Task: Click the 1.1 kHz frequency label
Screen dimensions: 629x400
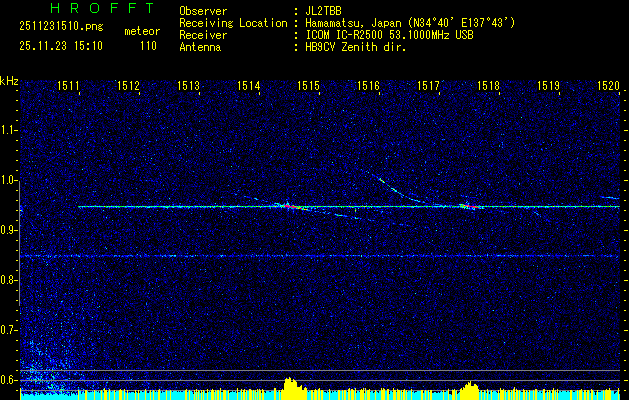Action: 9,130
